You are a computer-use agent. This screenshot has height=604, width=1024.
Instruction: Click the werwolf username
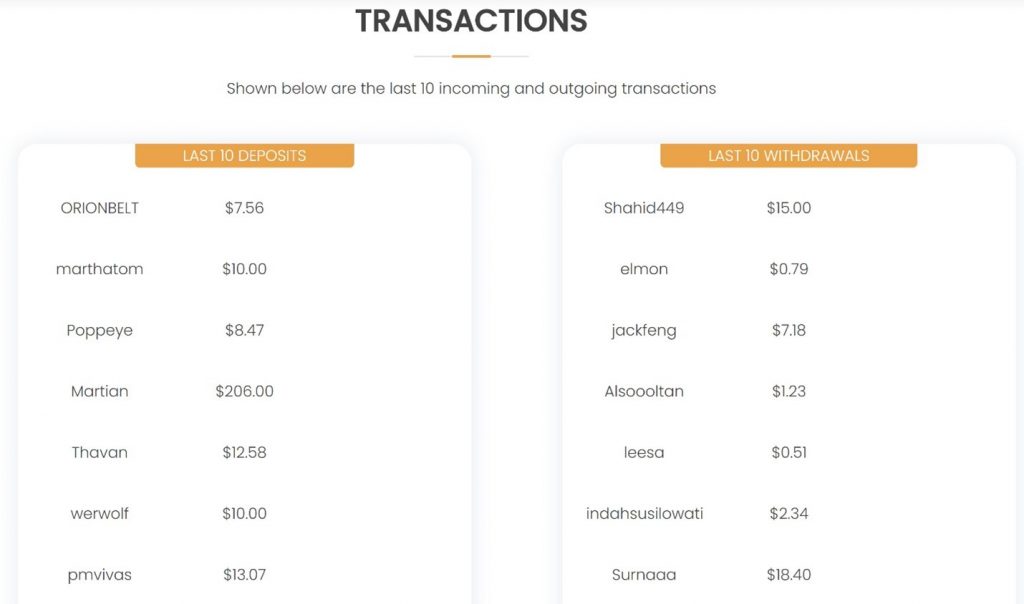(99, 513)
